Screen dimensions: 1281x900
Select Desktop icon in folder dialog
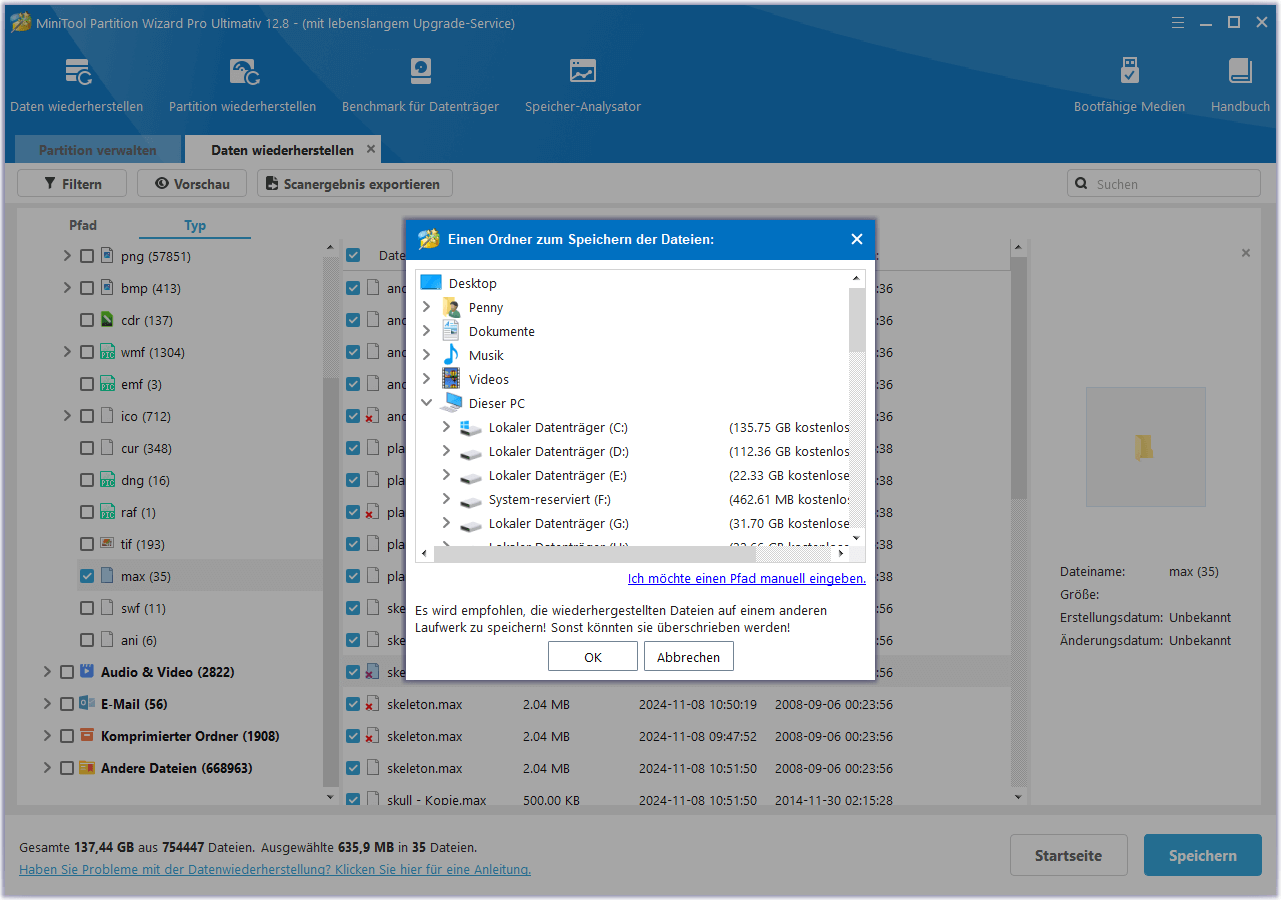tap(431, 283)
